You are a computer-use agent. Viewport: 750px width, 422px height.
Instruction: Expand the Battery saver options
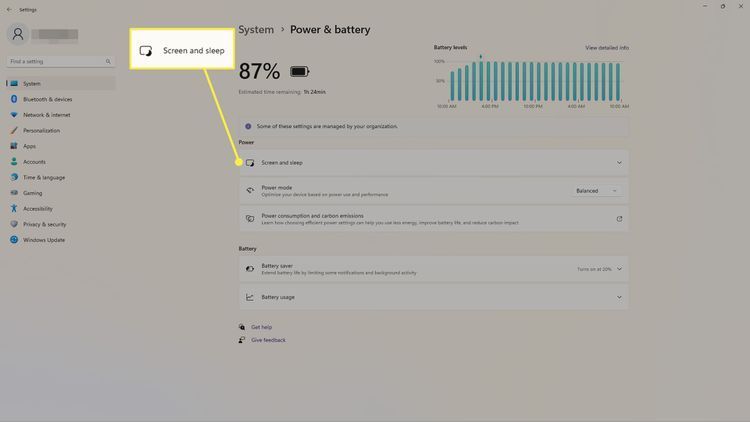click(619, 269)
